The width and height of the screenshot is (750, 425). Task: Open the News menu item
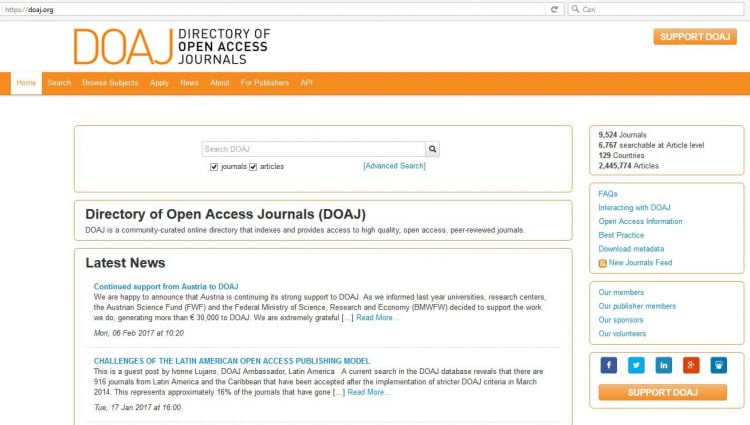pyautogui.click(x=189, y=83)
